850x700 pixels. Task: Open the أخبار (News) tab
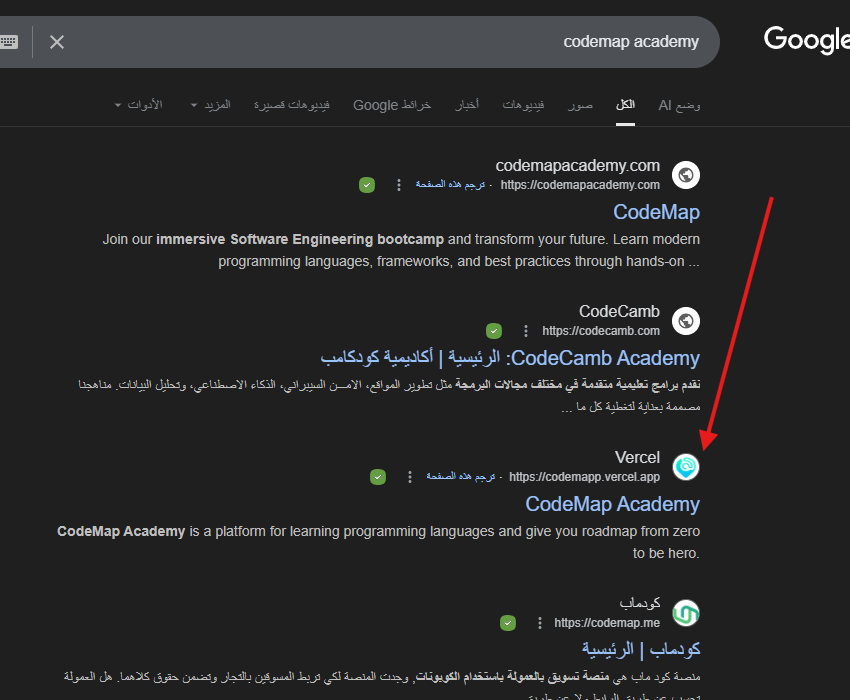467,105
